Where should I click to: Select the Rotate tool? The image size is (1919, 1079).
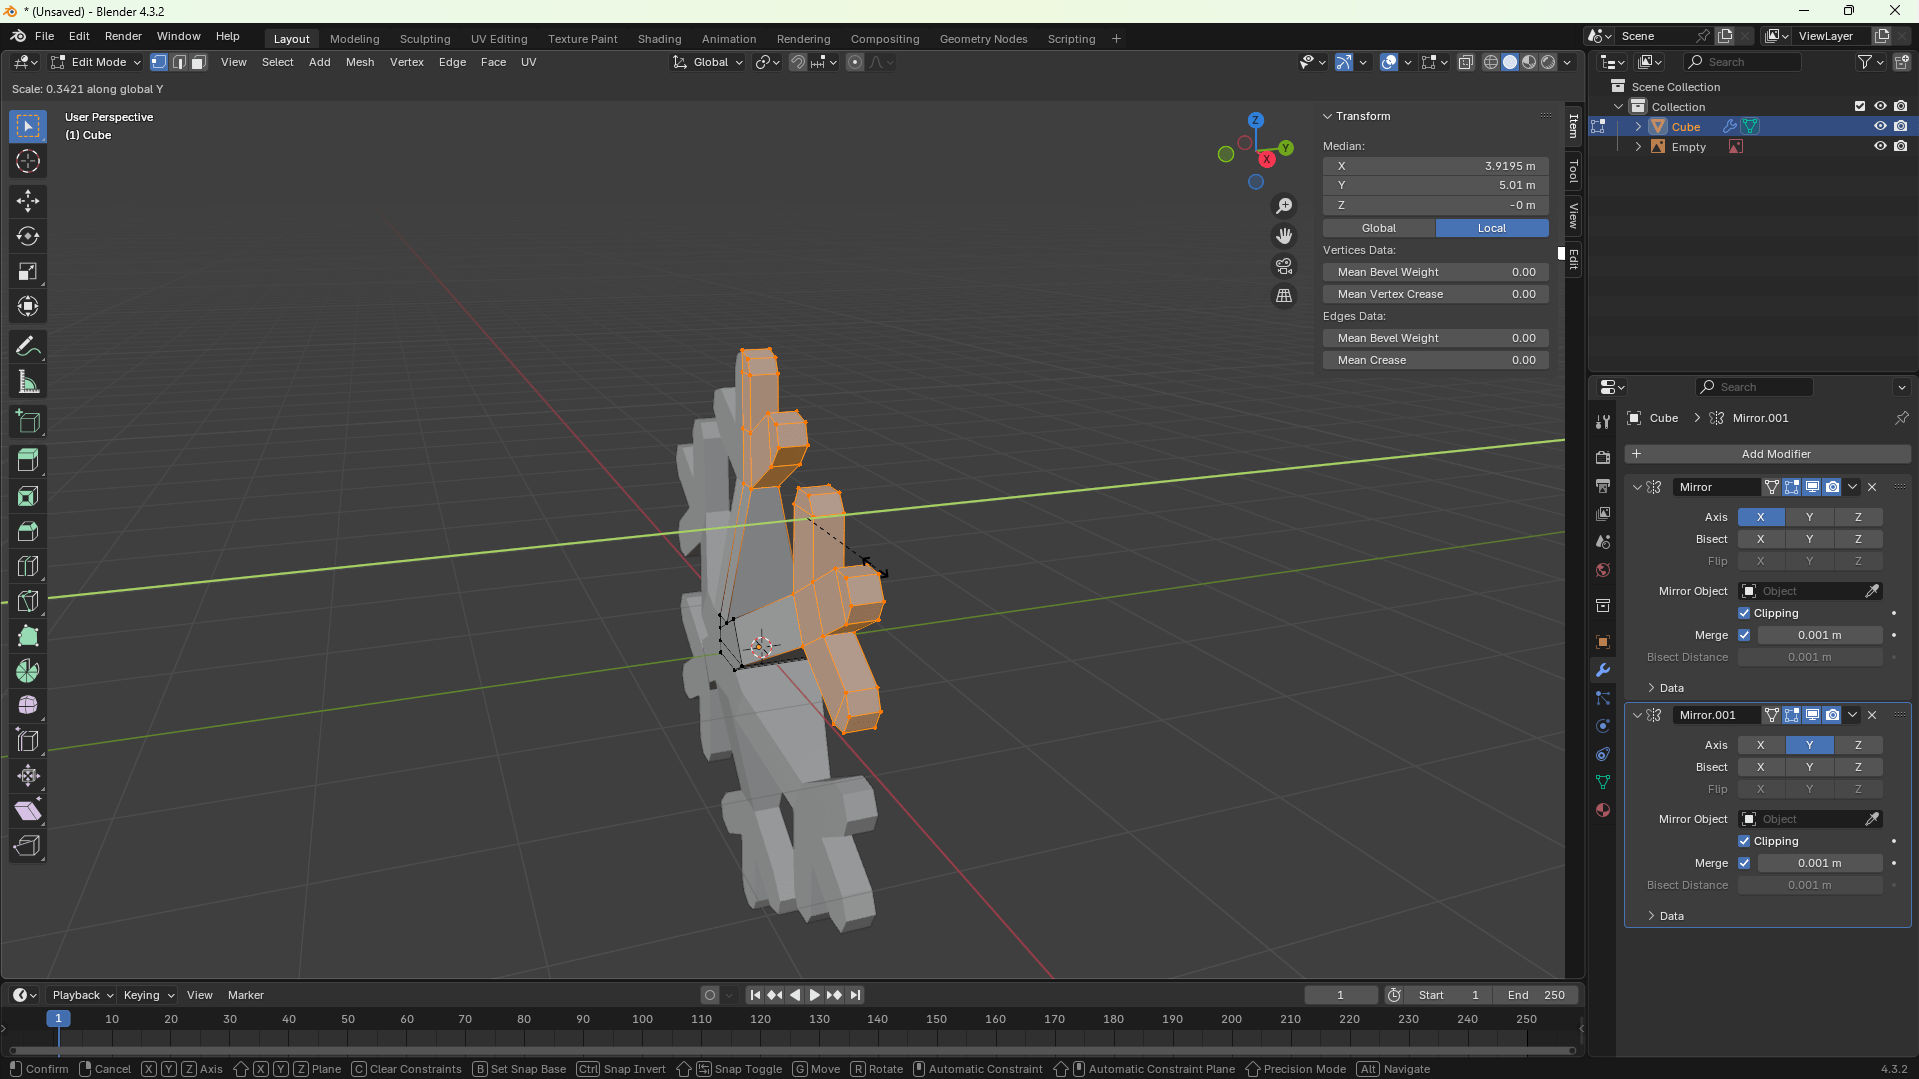(28, 236)
